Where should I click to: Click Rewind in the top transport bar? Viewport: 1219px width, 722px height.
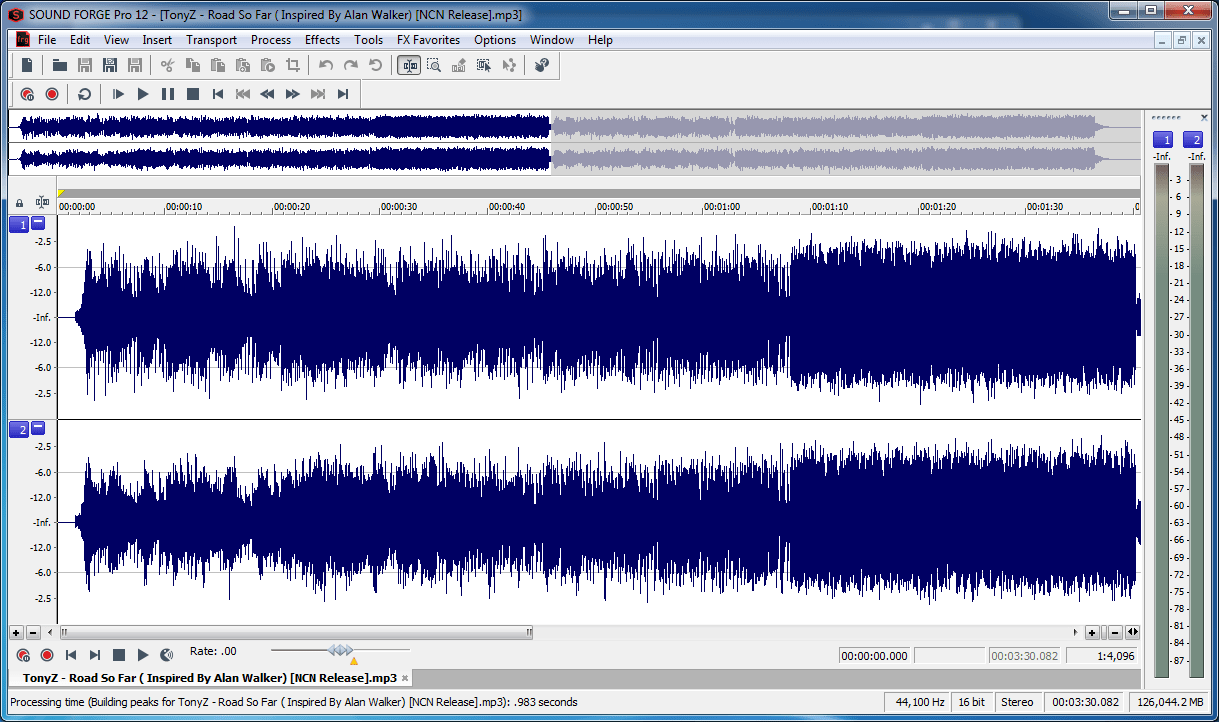click(267, 94)
